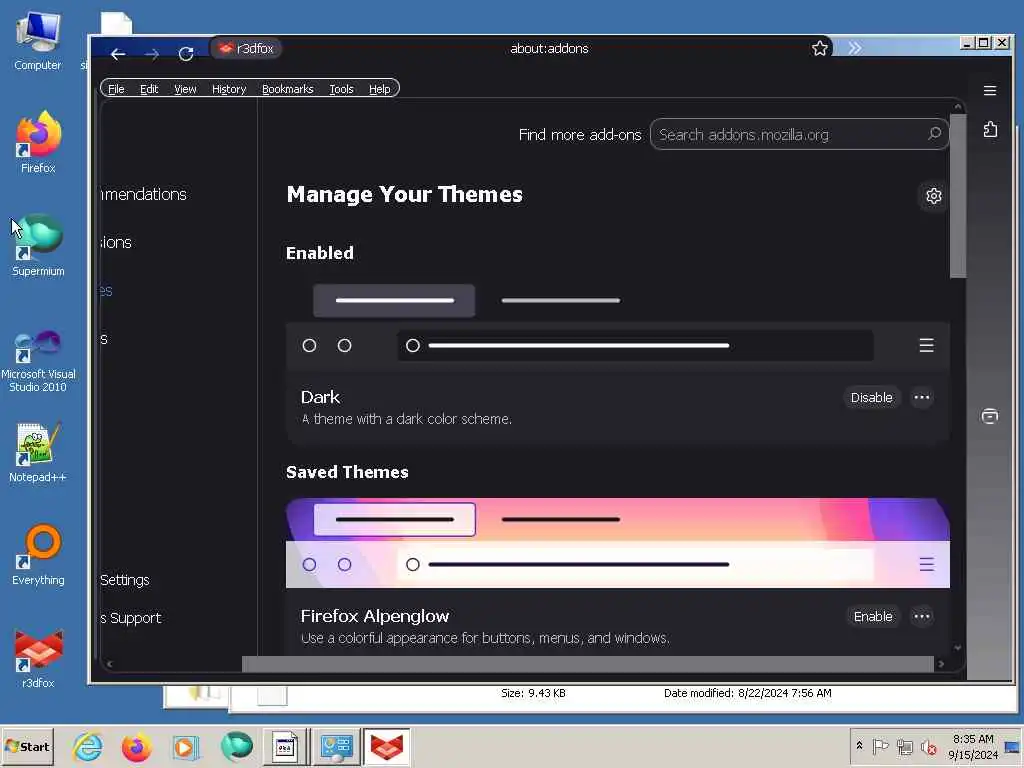The width and height of the screenshot is (1024, 768).
Task: Open Add-ons Support link in sidebar
Action: coord(131,618)
